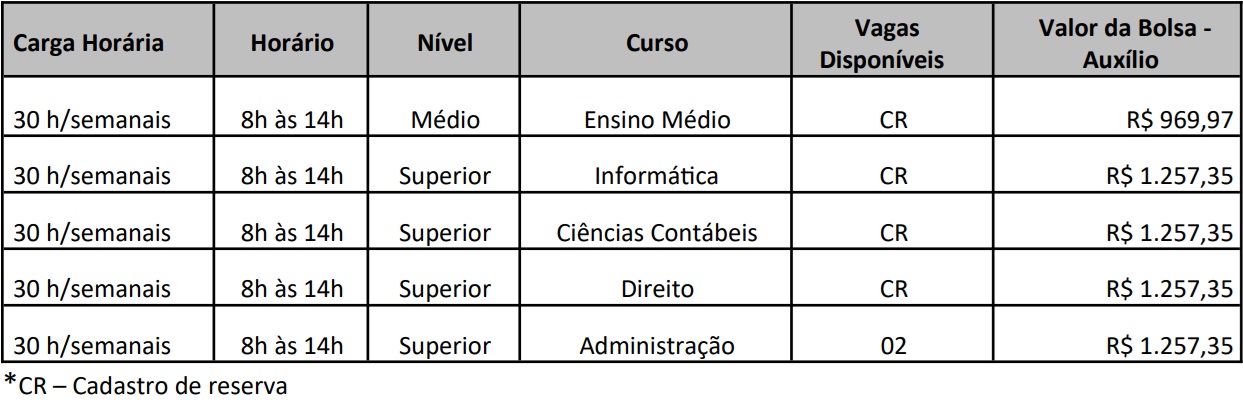Click Superior level in Ciências Contábeis row

pos(445,233)
